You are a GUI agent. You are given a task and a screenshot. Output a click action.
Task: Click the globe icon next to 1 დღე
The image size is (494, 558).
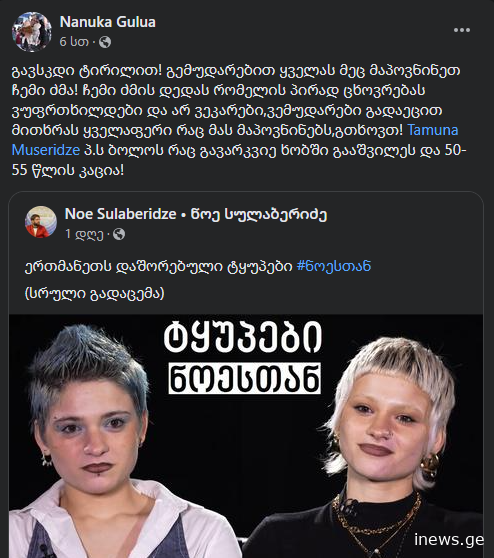119,234
